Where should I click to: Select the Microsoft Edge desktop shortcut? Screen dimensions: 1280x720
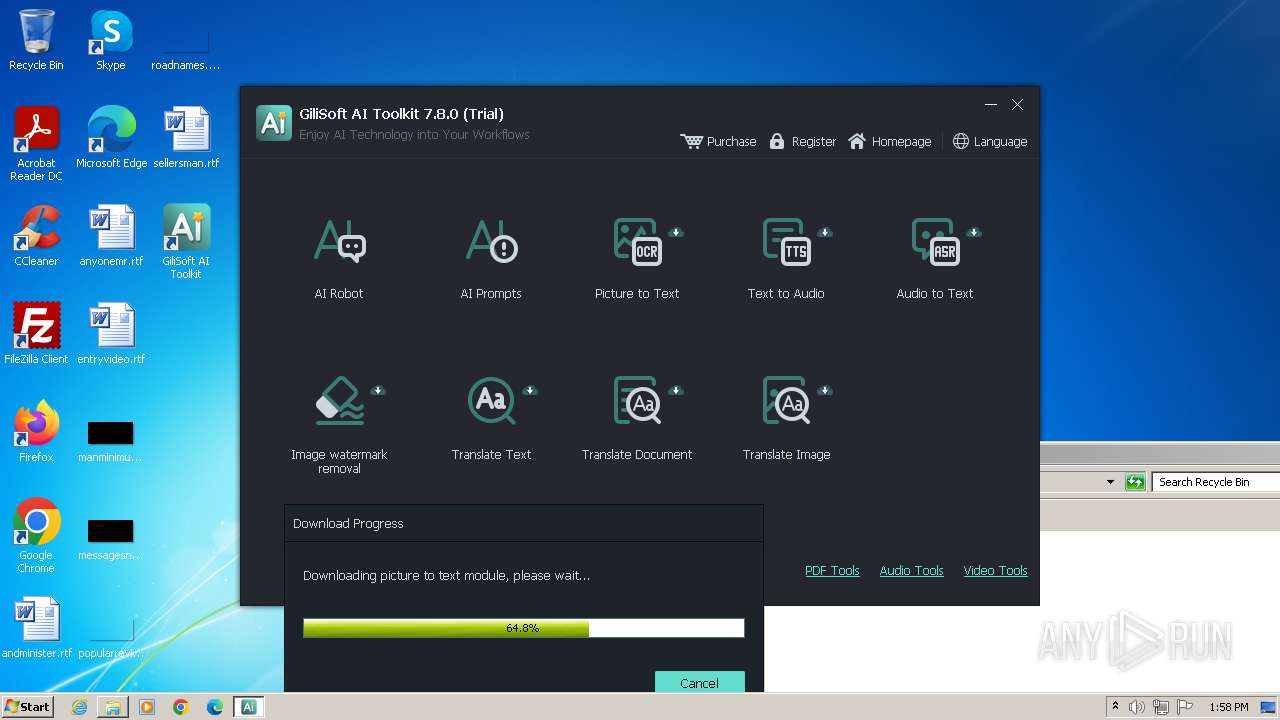[111, 138]
